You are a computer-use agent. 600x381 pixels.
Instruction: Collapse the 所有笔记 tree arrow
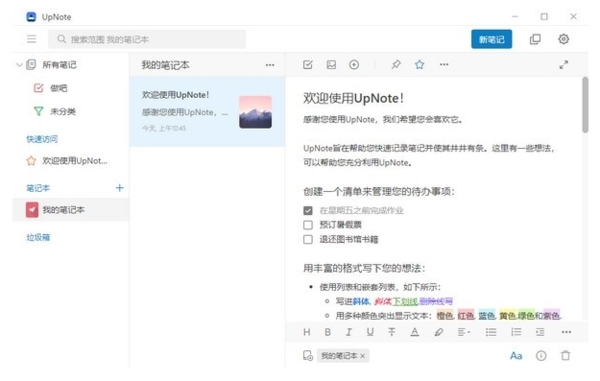pyautogui.click(x=19, y=65)
